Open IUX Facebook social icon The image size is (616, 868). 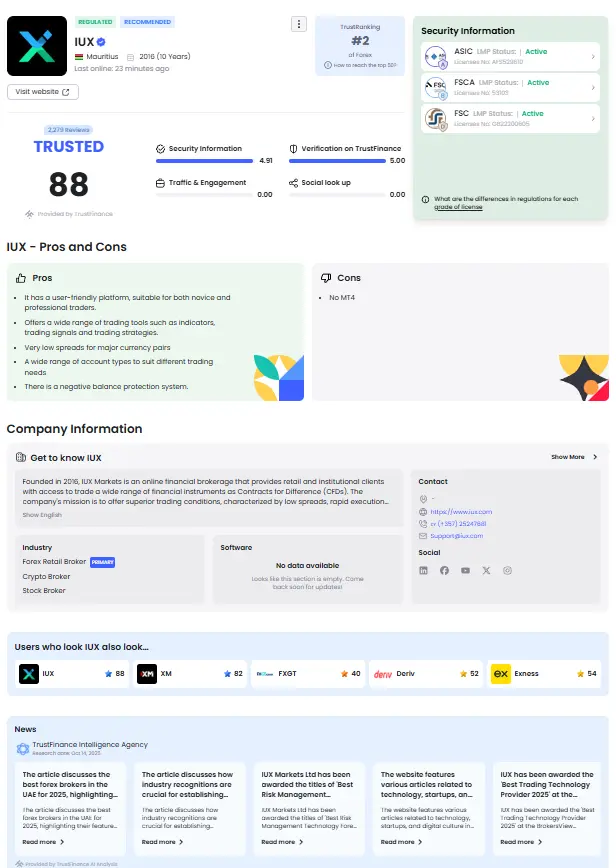(x=444, y=571)
